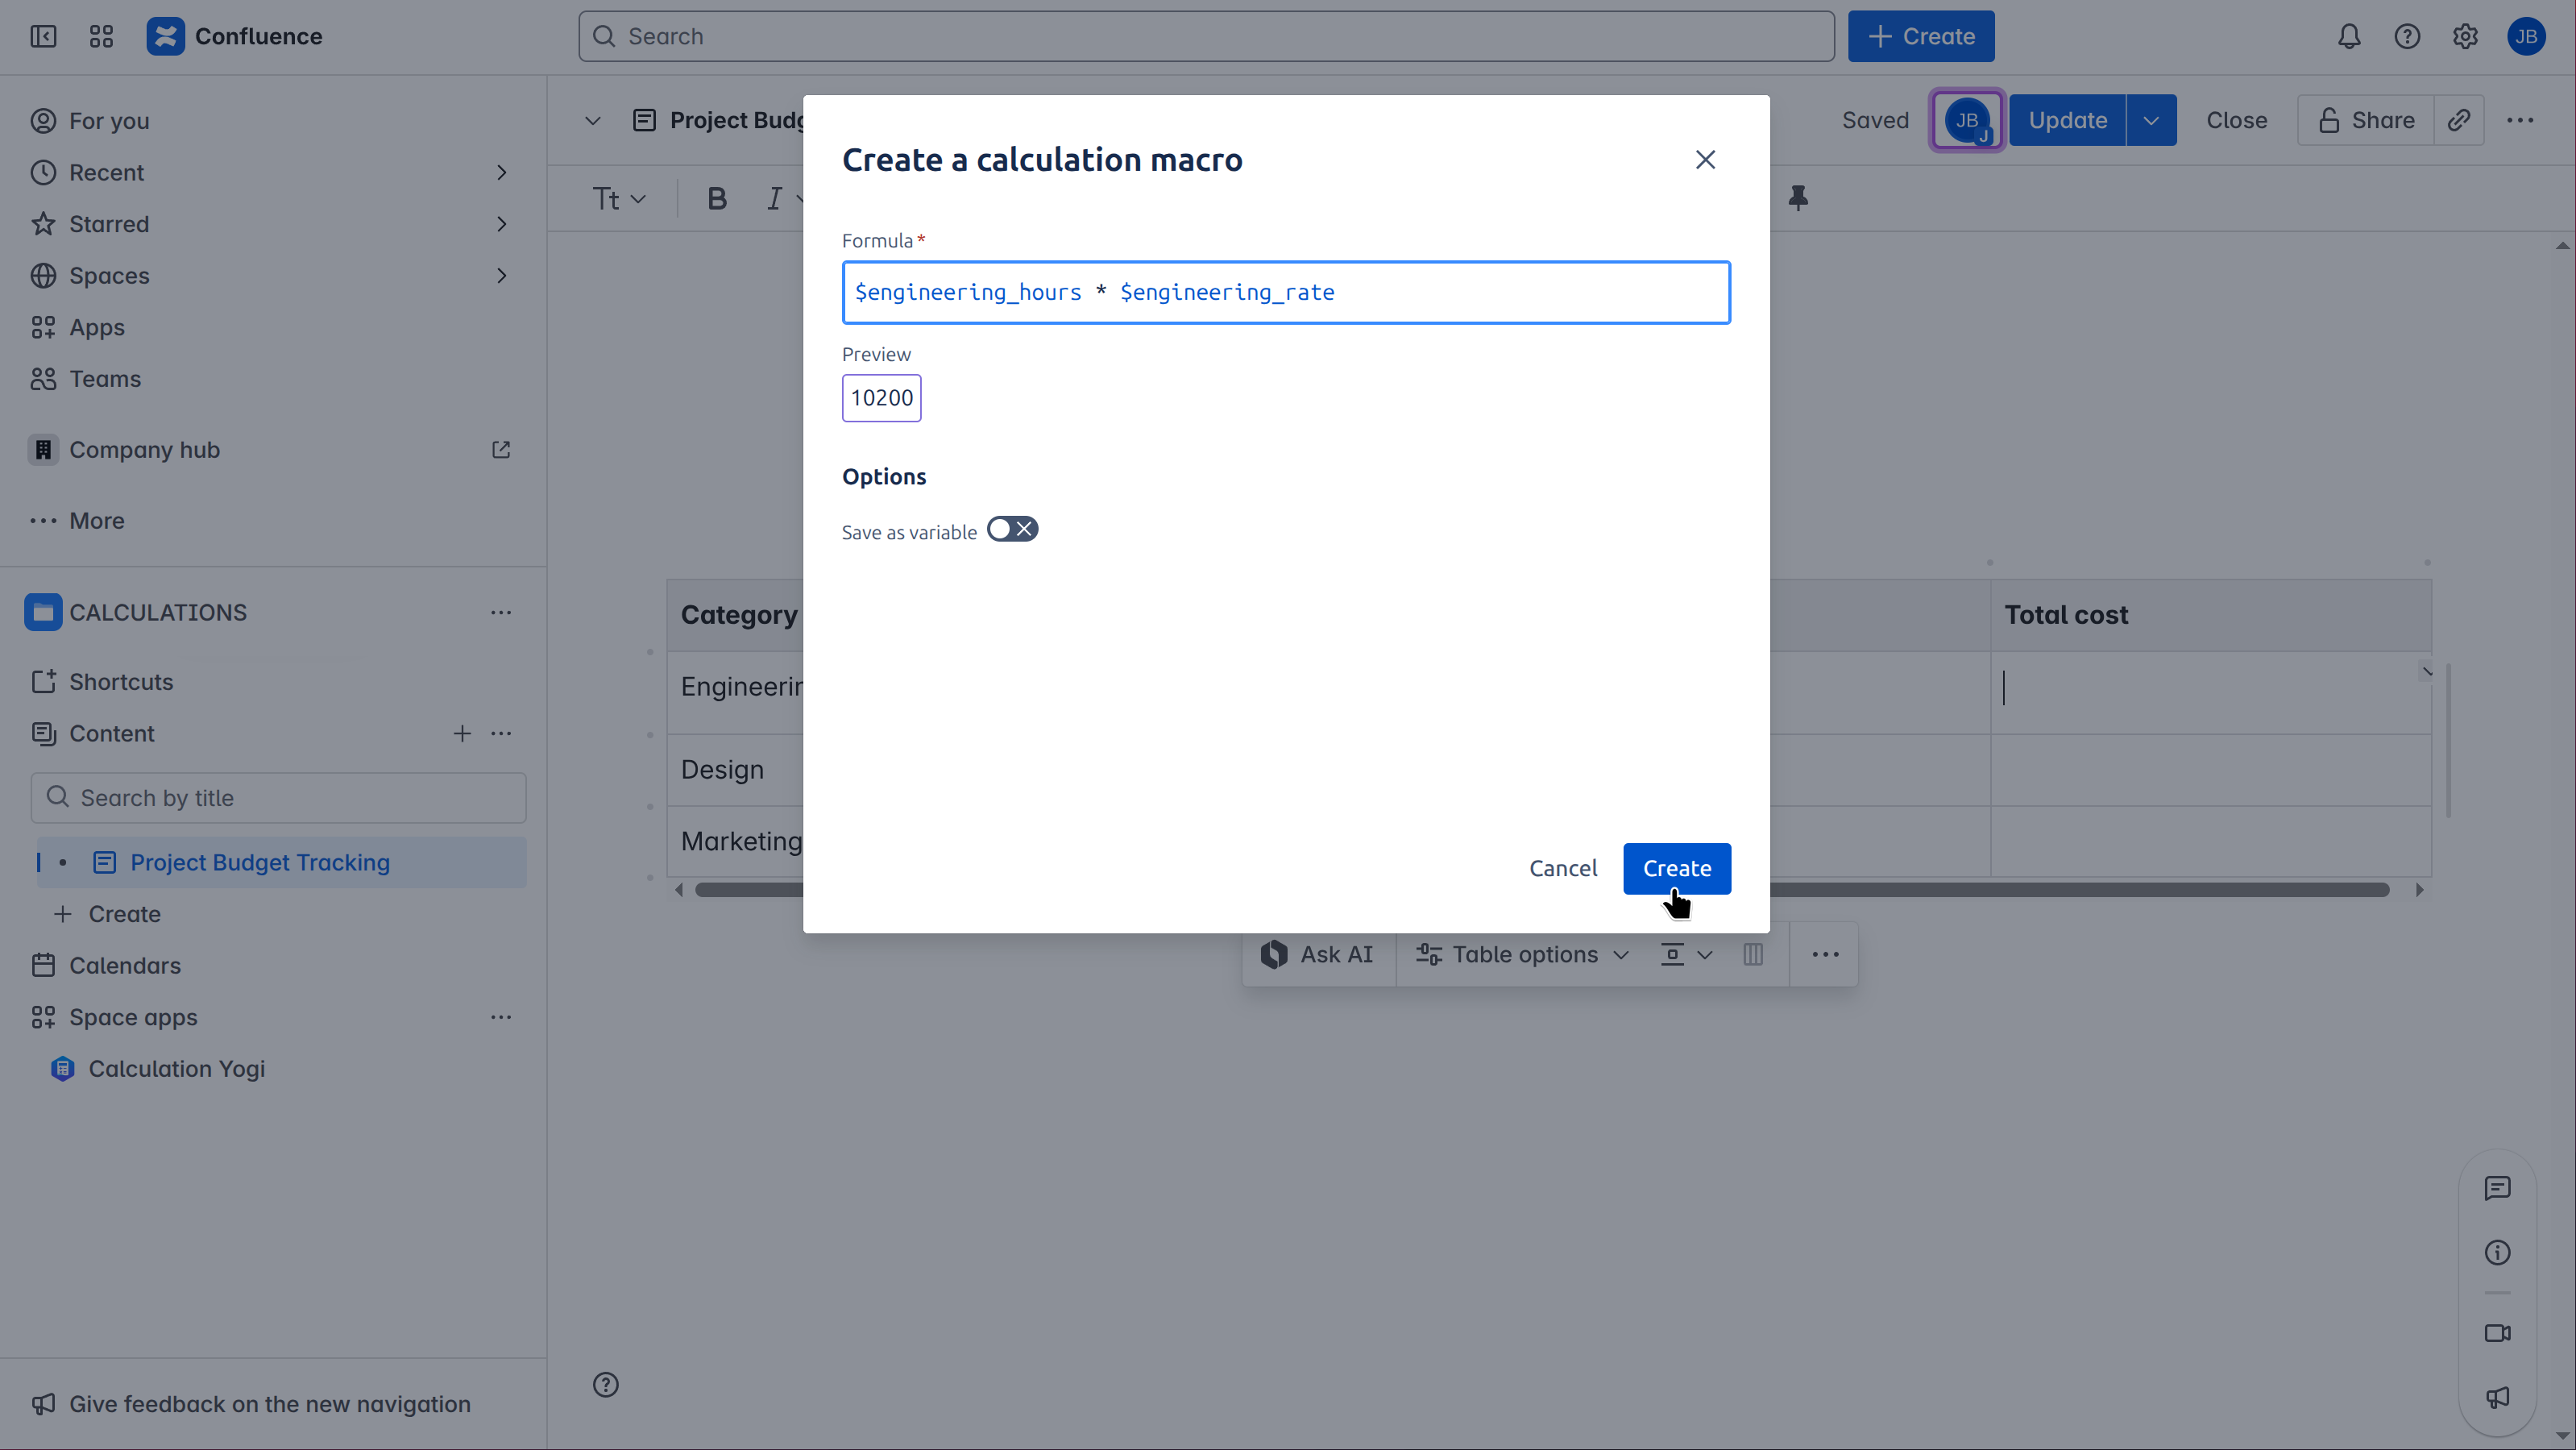Open the announcements megaphone icon
The width and height of the screenshot is (2576, 1450).
point(2497,1398)
